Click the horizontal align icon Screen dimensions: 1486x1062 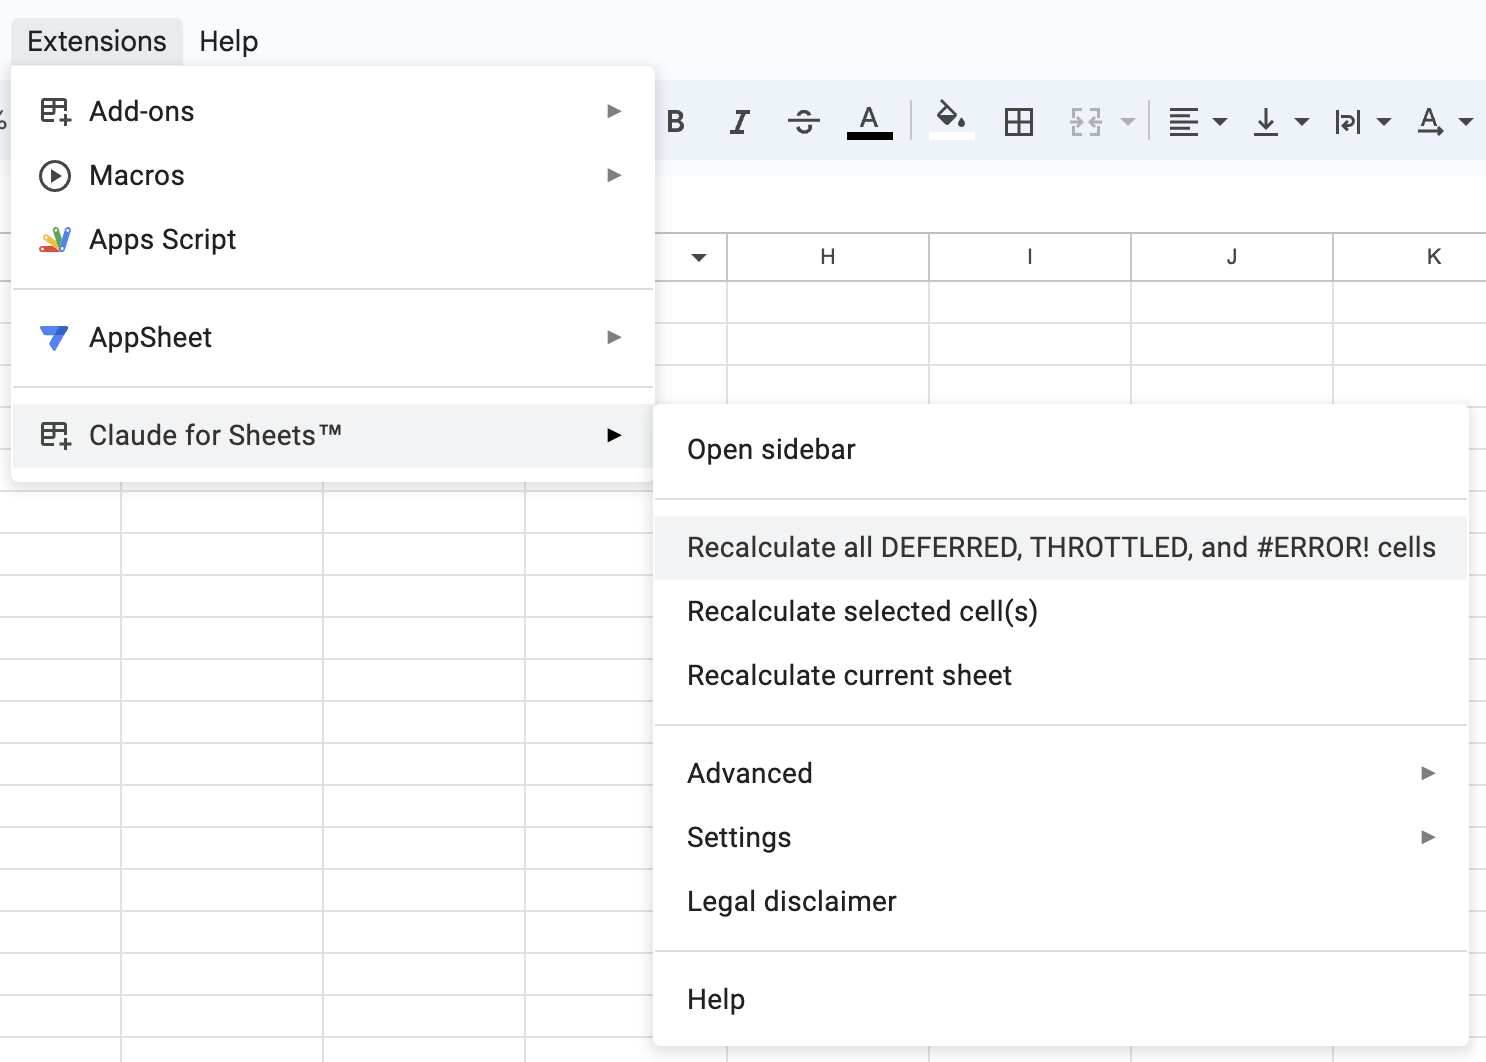click(x=1184, y=122)
